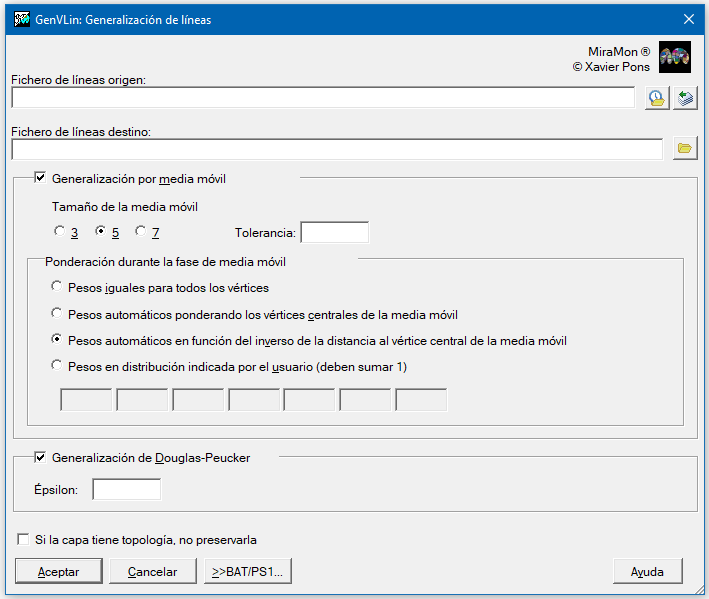Select moving average size 3
This screenshot has height=599, width=709.
coord(59,231)
